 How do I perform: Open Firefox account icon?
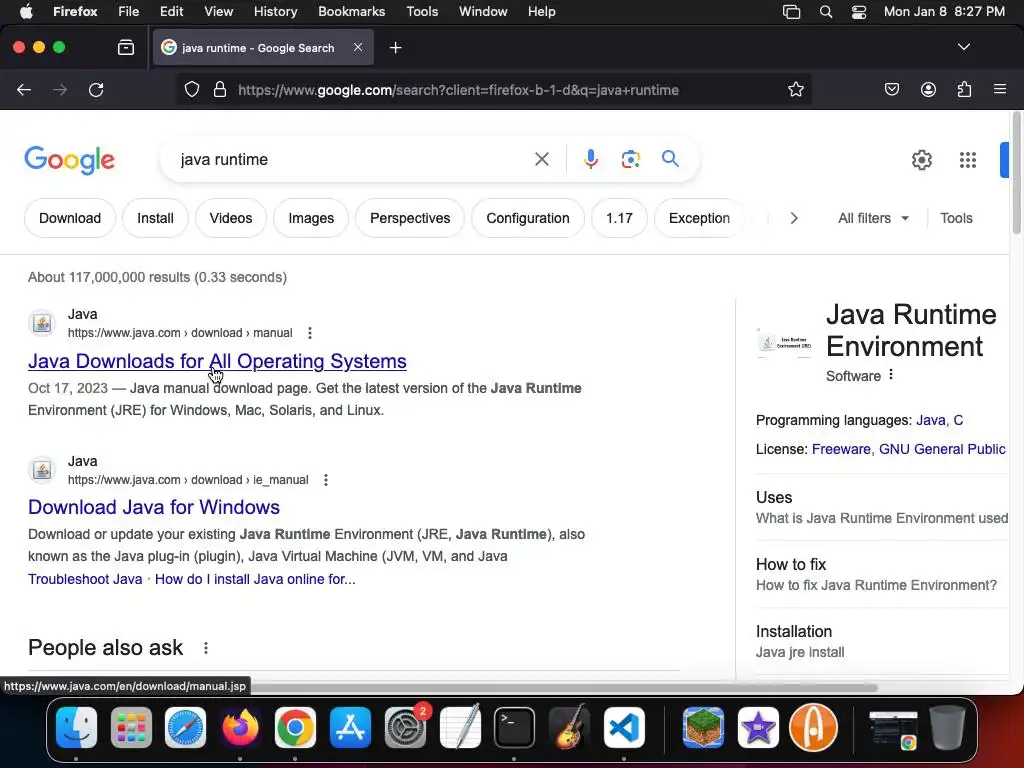928,89
